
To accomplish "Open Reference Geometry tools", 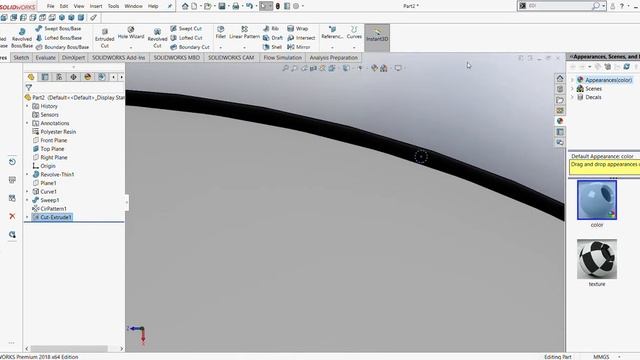I will (332, 33).
